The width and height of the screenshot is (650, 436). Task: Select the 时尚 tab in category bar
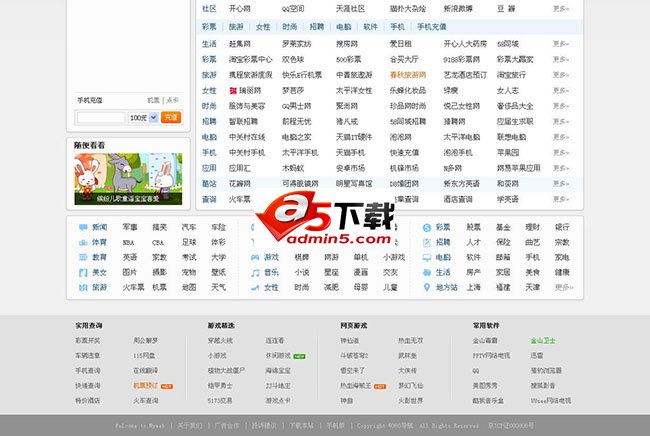pos(289,27)
